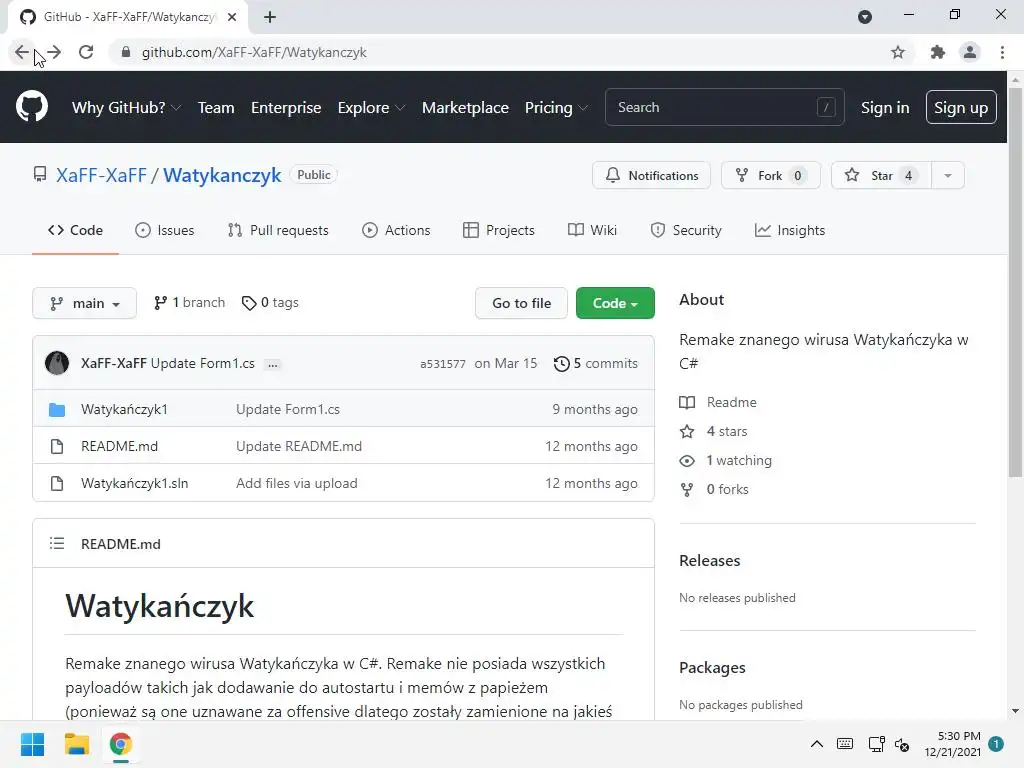Click Enterprise navigation link
Viewport: 1024px width, 768px height.
coord(286,107)
